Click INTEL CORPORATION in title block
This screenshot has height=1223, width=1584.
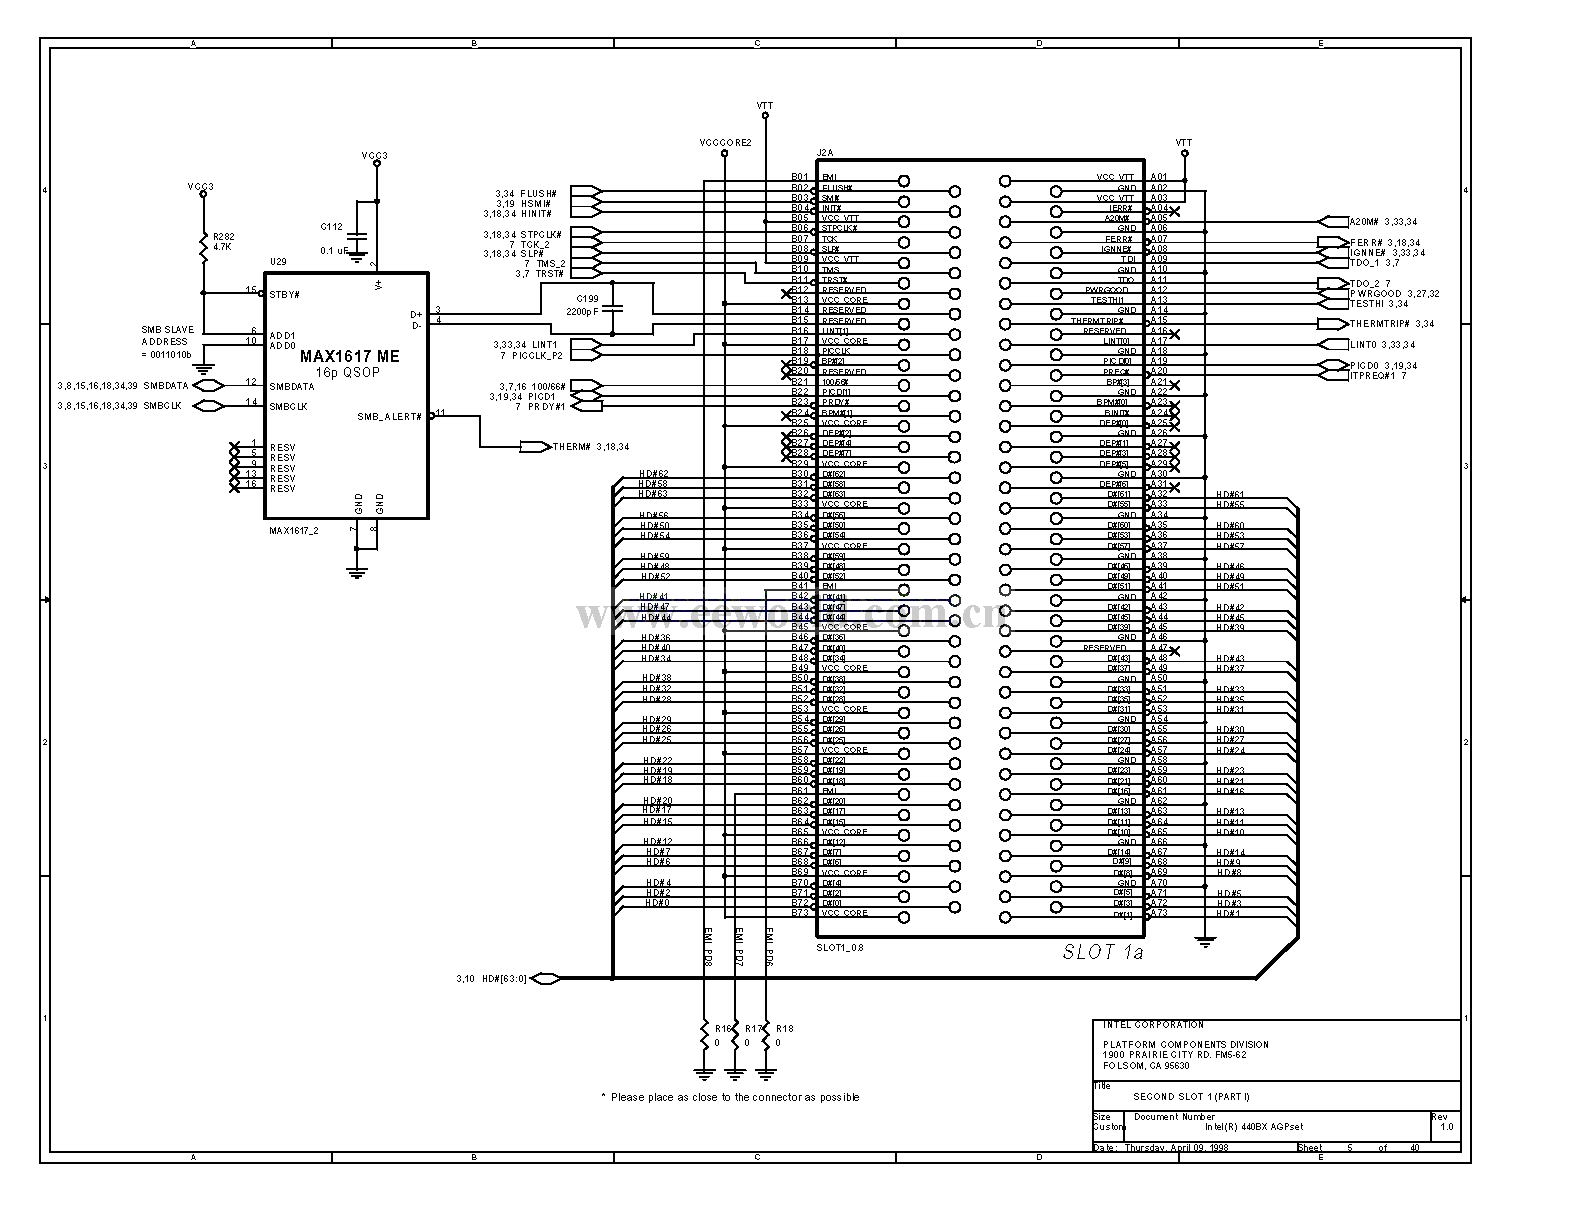click(x=1153, y=1025)
